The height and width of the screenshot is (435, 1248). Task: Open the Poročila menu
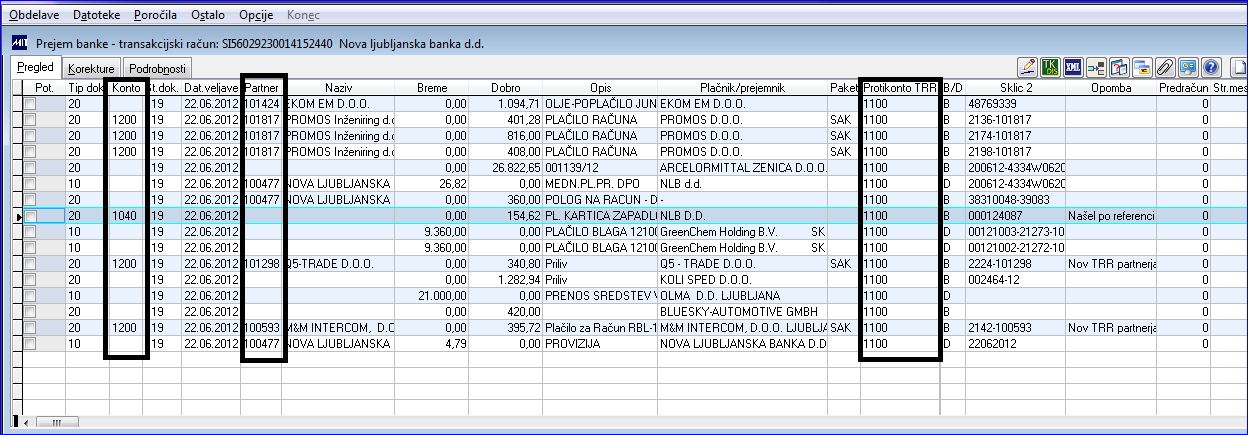point(157,17)
